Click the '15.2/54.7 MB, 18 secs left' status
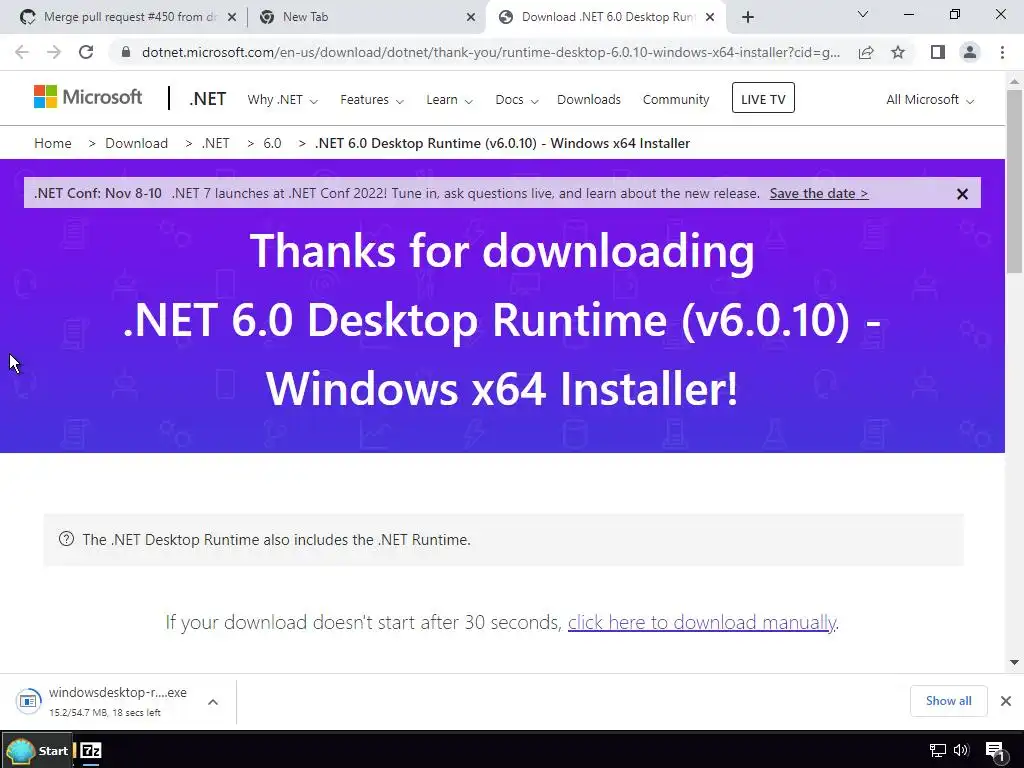The width and height of the screenshot is (1024, 768). pyautogui.click(x=104, y=712)
